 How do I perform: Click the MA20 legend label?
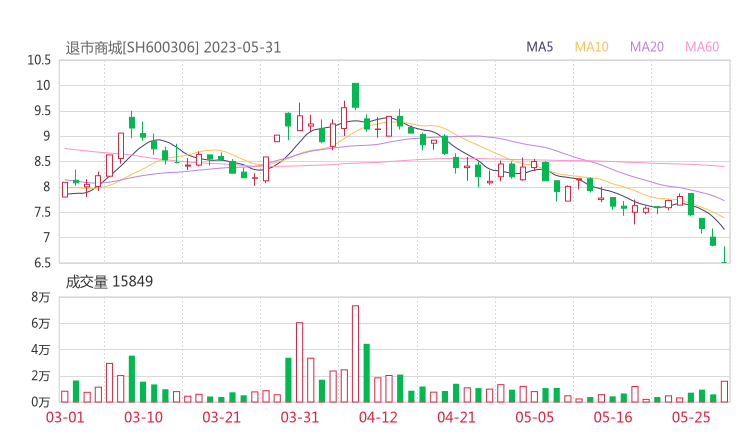coord(647,47)
